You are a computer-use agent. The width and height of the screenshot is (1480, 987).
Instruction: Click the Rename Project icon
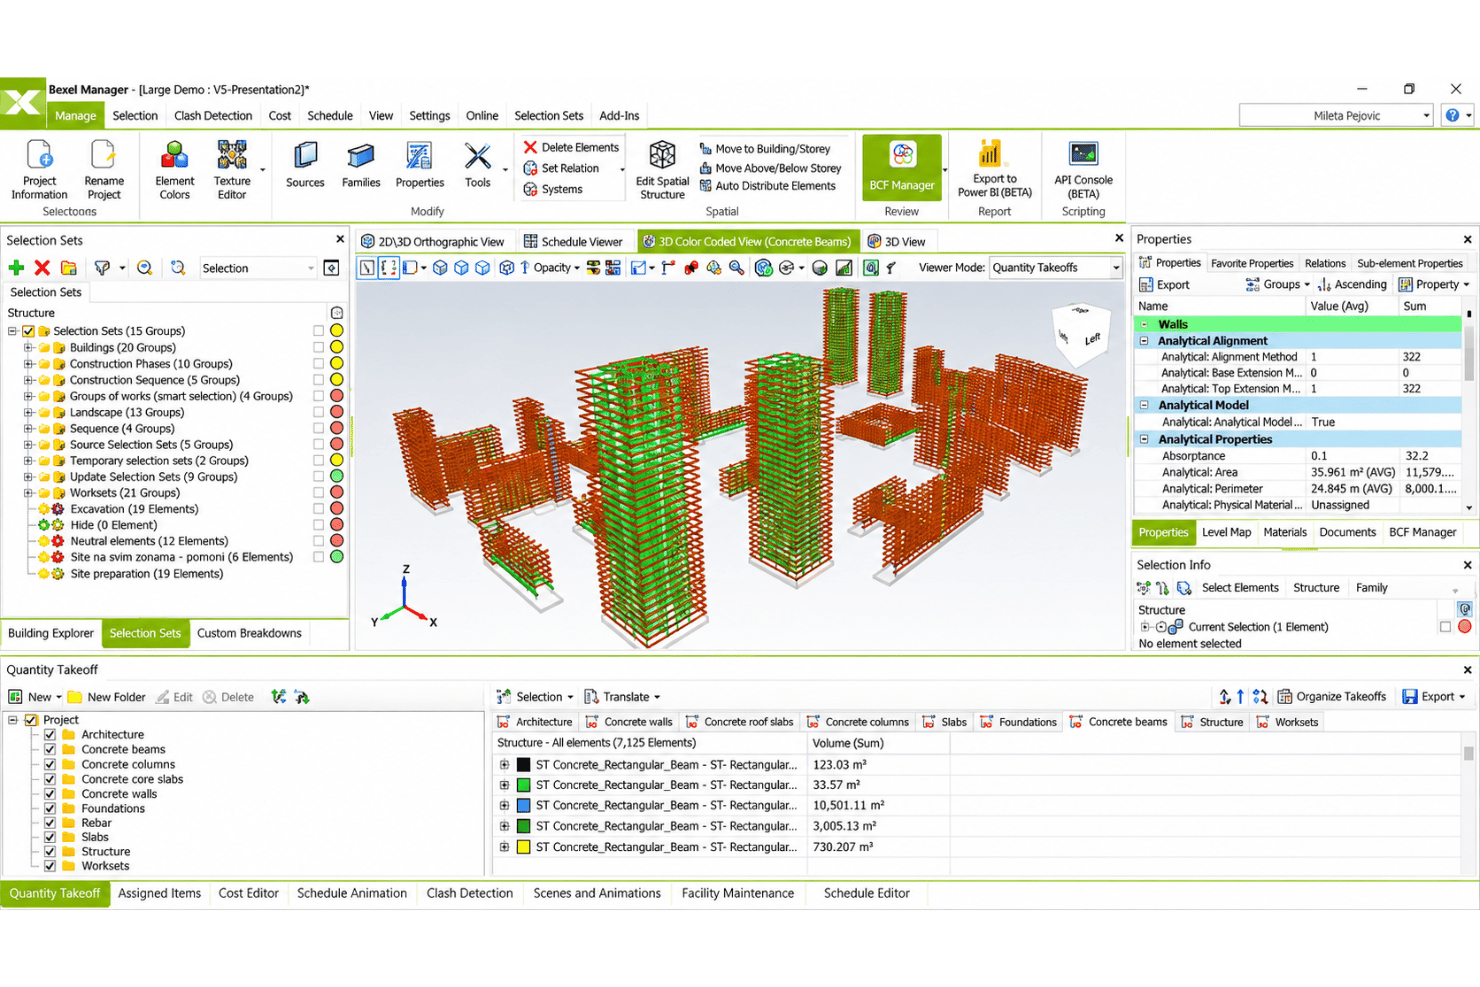104,170
